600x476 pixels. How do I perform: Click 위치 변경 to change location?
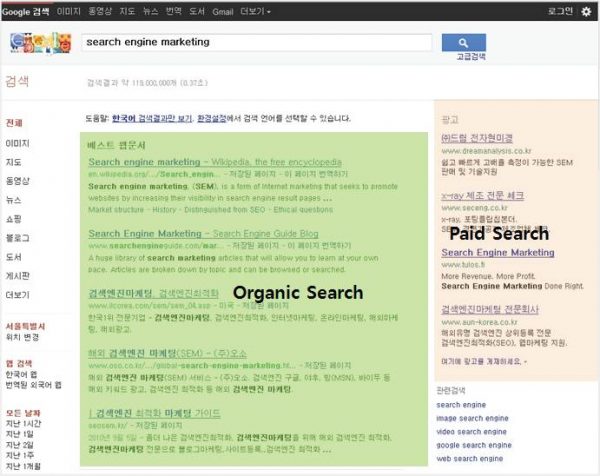pyautogui.click(x=22, y=337)
